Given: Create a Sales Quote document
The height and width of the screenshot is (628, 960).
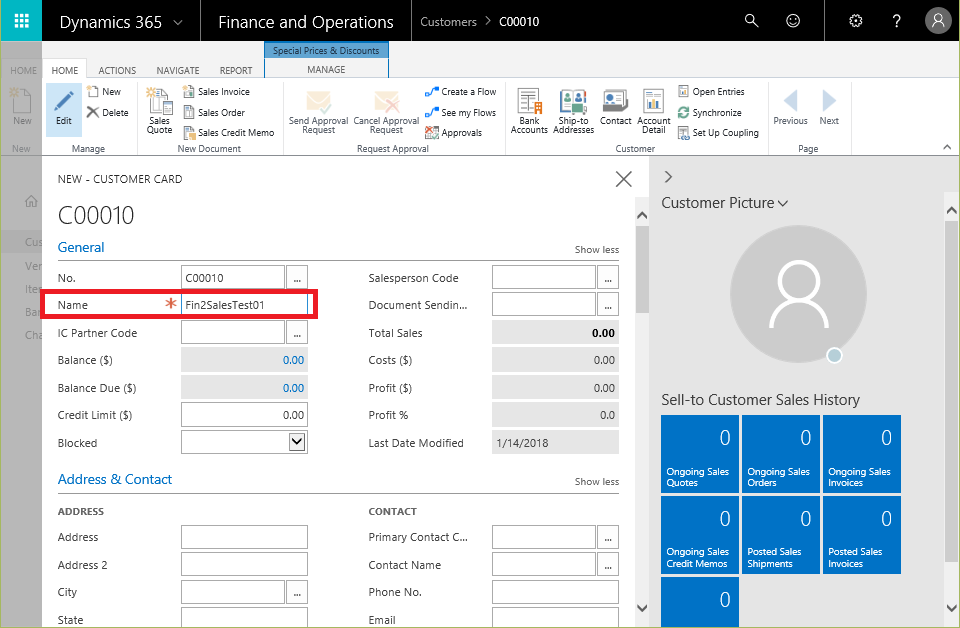Looking at the screenshot, I should click(159, 110).
